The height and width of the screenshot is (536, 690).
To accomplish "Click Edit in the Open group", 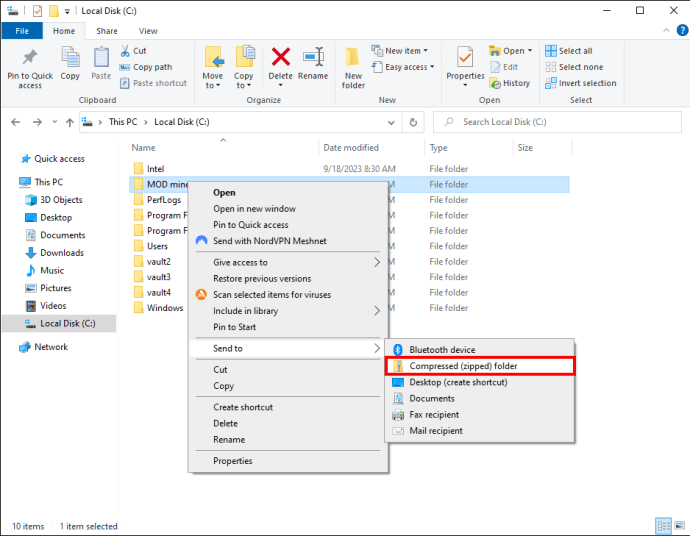I will (x=504, y=67).
